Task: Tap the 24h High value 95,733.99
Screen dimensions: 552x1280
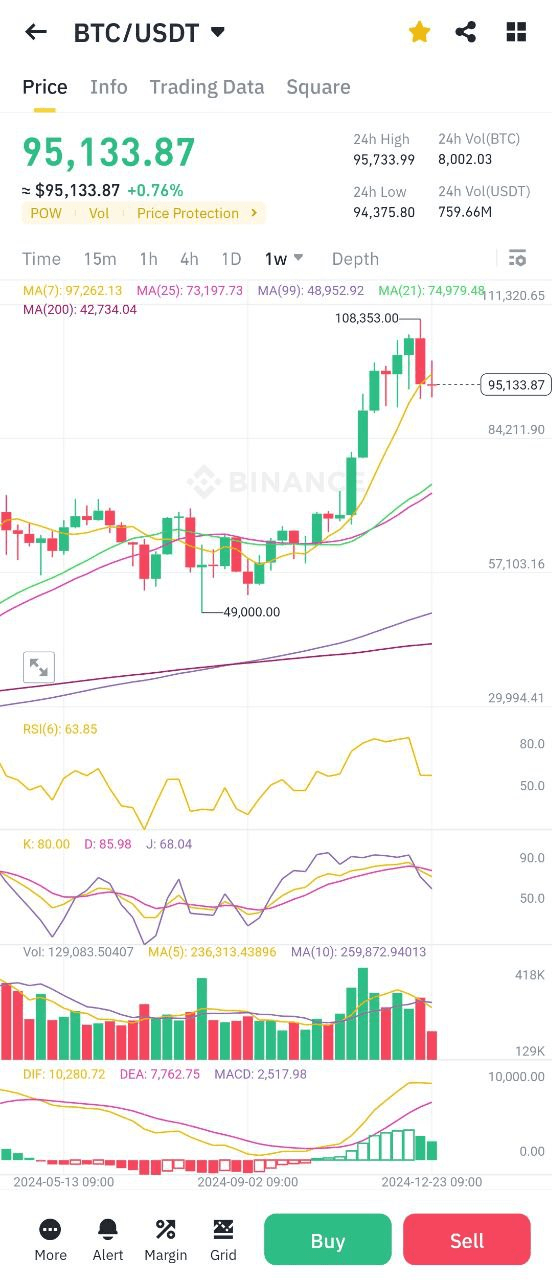Action: tap(384, 160)
